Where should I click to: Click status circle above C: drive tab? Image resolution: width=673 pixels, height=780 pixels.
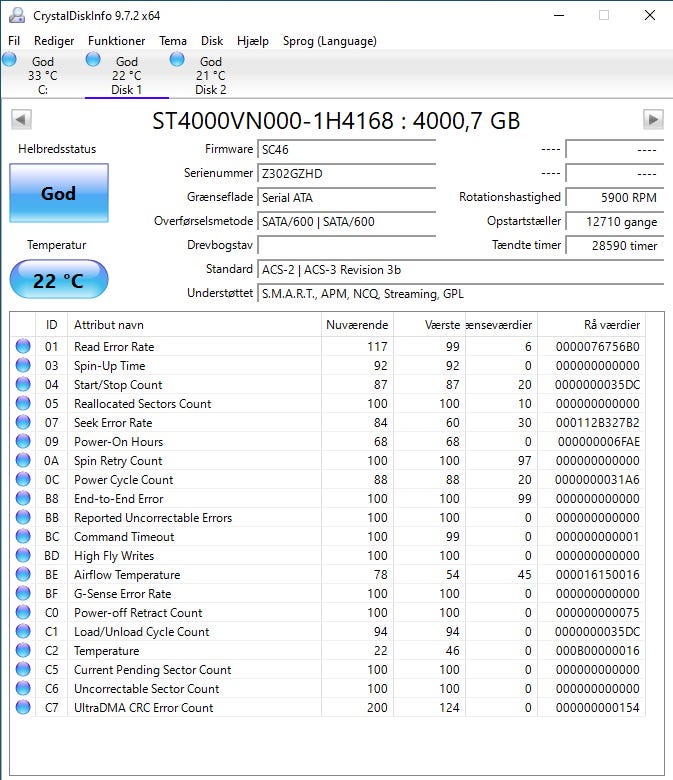click(10, 61)
